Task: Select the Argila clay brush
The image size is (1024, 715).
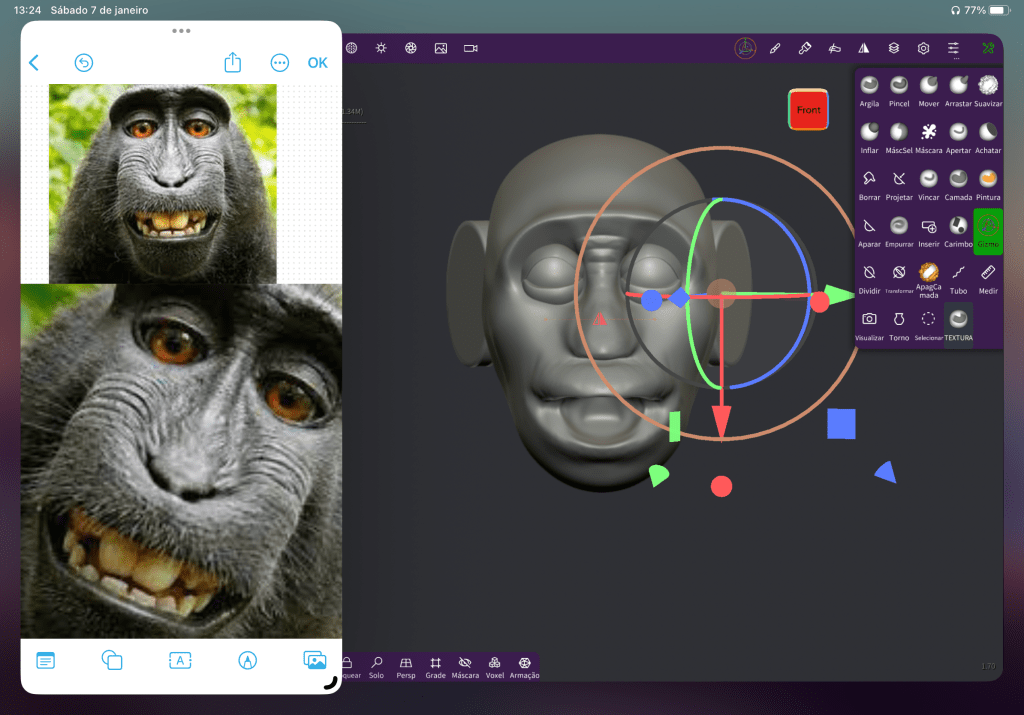Action: point(869,90)
